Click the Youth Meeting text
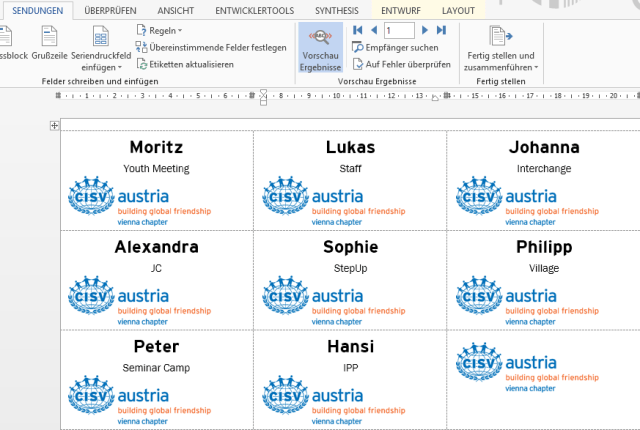The height and width of the screenshot is (430, 640). 156,168
